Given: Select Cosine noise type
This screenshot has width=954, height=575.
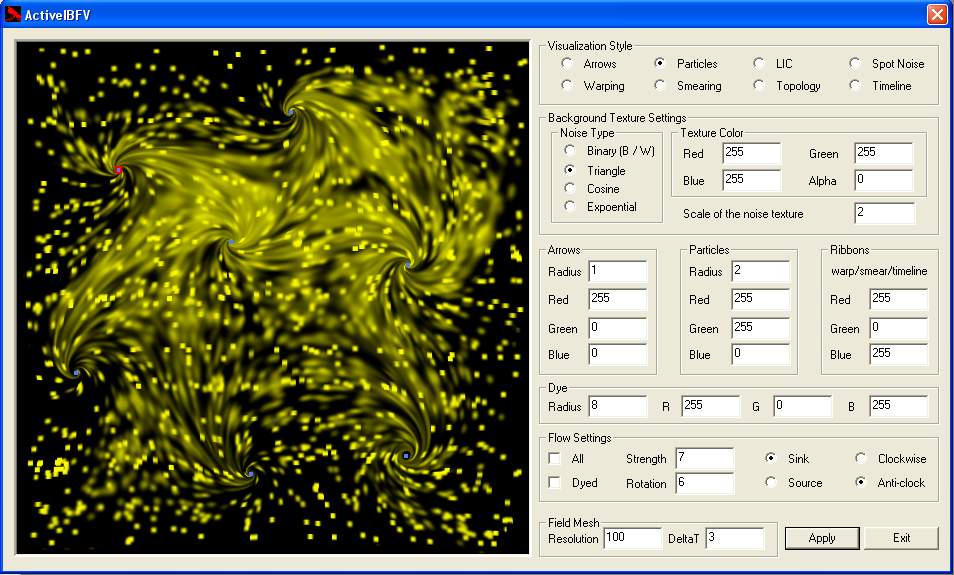Looking at the screenshot, I should pyautogui.click(x=570, y=188).
